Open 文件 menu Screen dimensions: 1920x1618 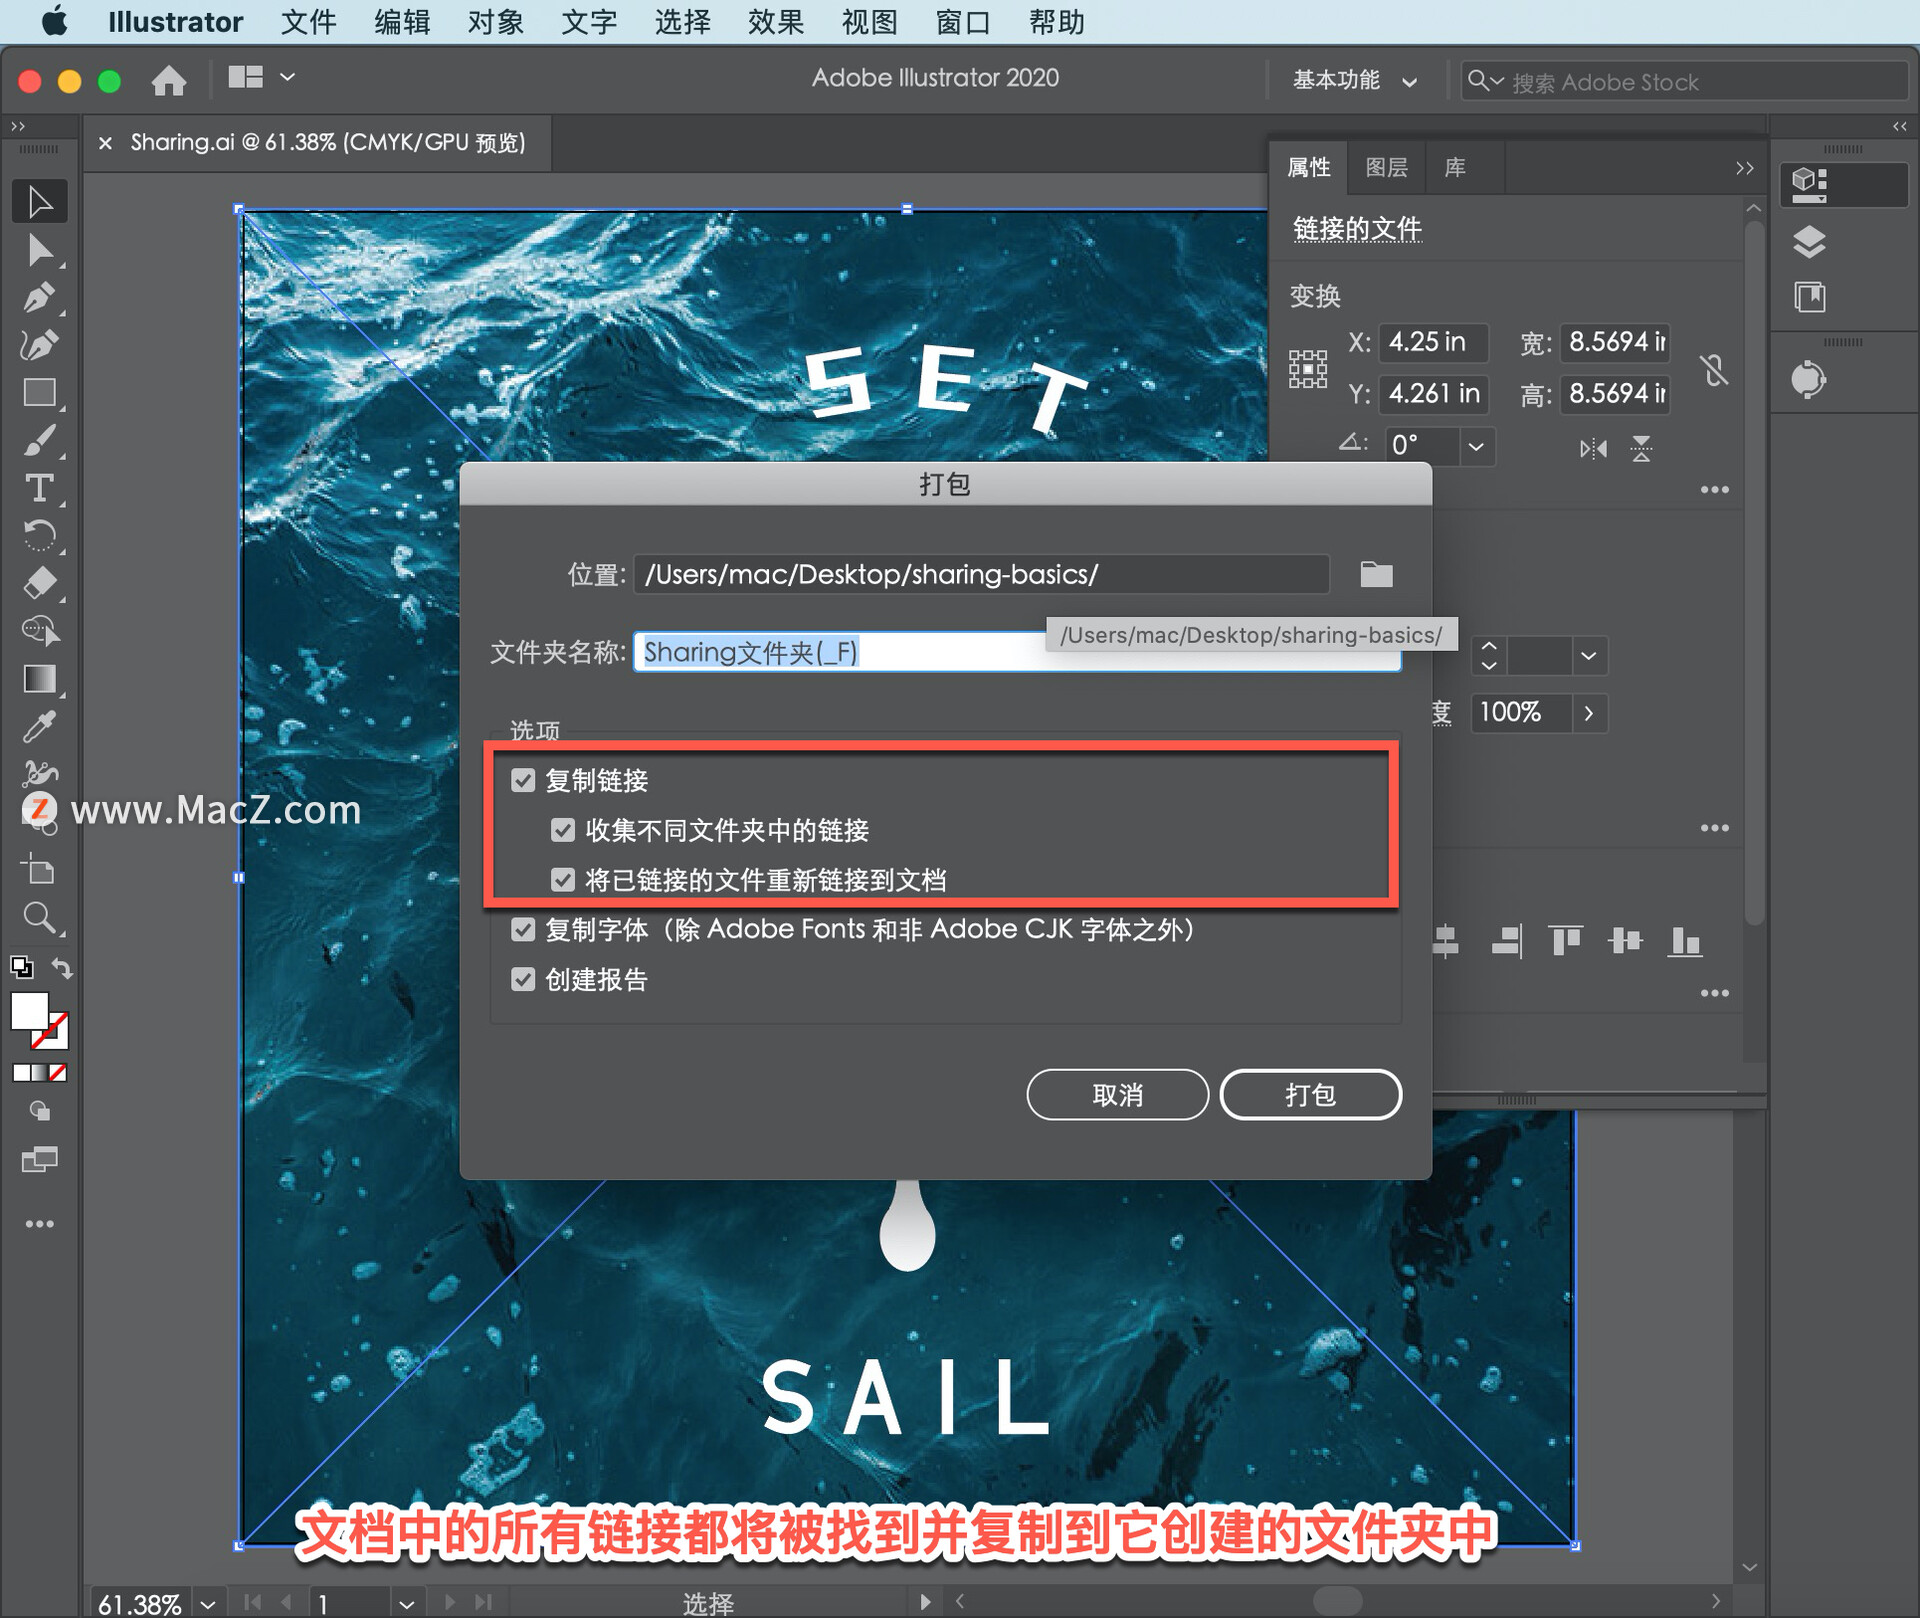(308, 22)
